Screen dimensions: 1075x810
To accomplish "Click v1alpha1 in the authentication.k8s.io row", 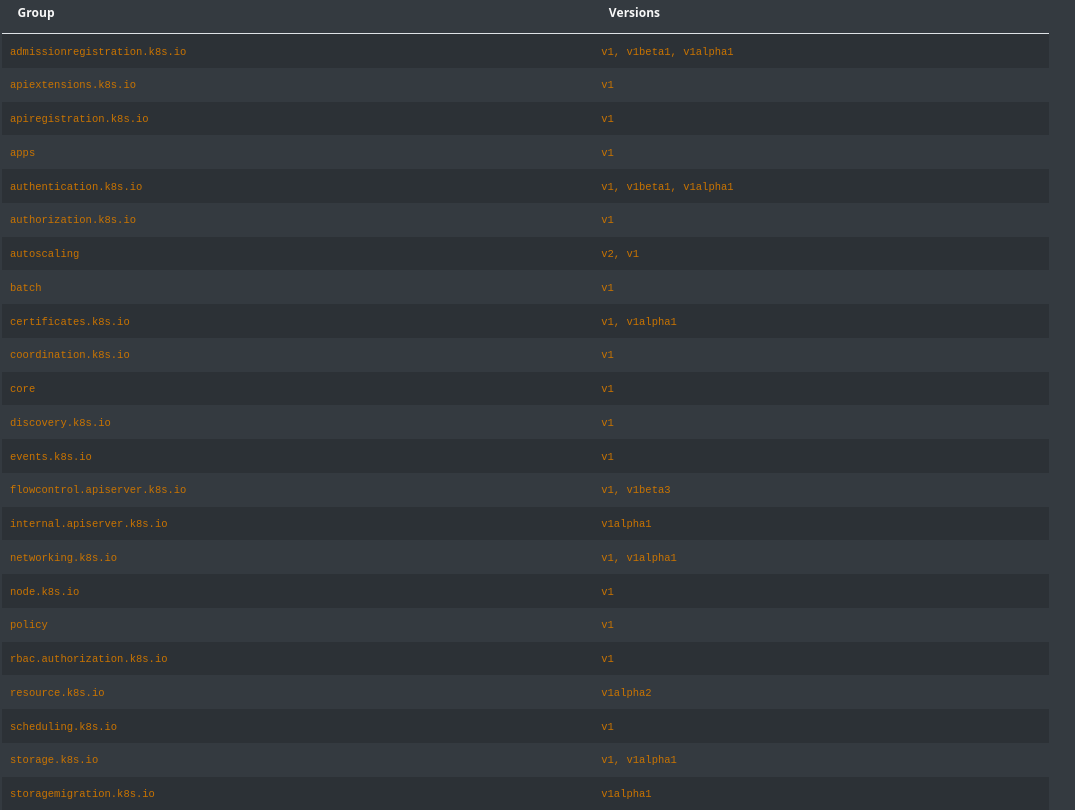I will click(x=708, y=187).
